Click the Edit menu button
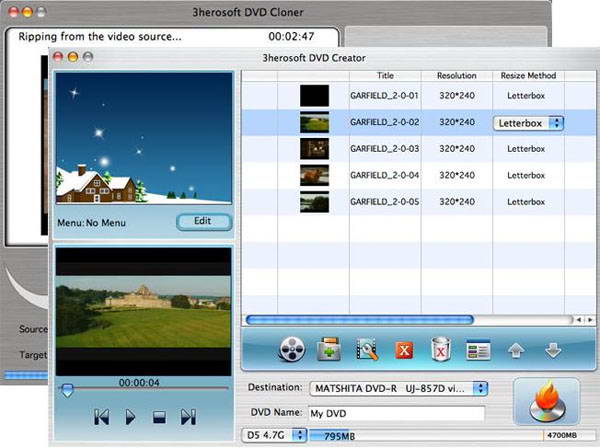This screenshot has width=600, height=448. 204,222
